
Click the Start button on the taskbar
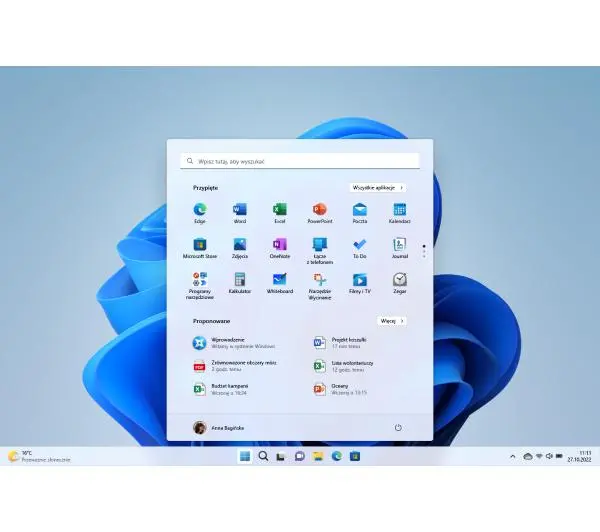click(245, 456)
